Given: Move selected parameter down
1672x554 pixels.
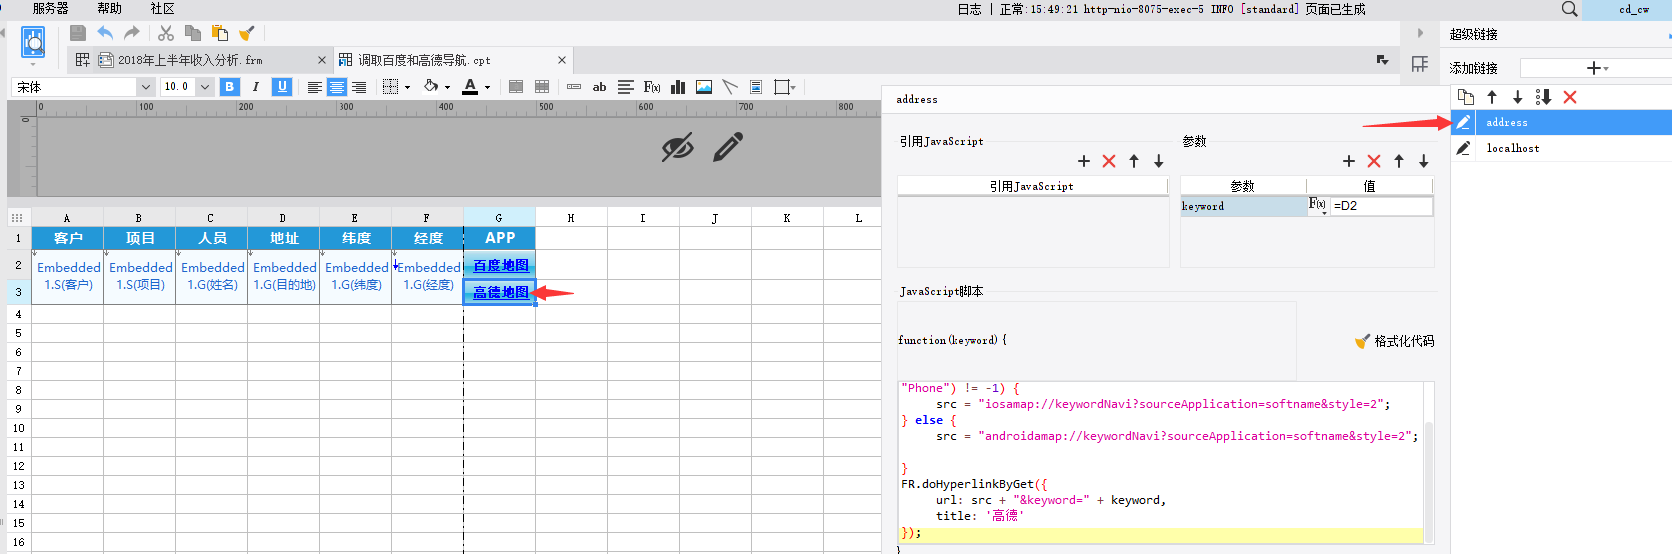Looking at the screenshot, I should (x=1424, y=161).
